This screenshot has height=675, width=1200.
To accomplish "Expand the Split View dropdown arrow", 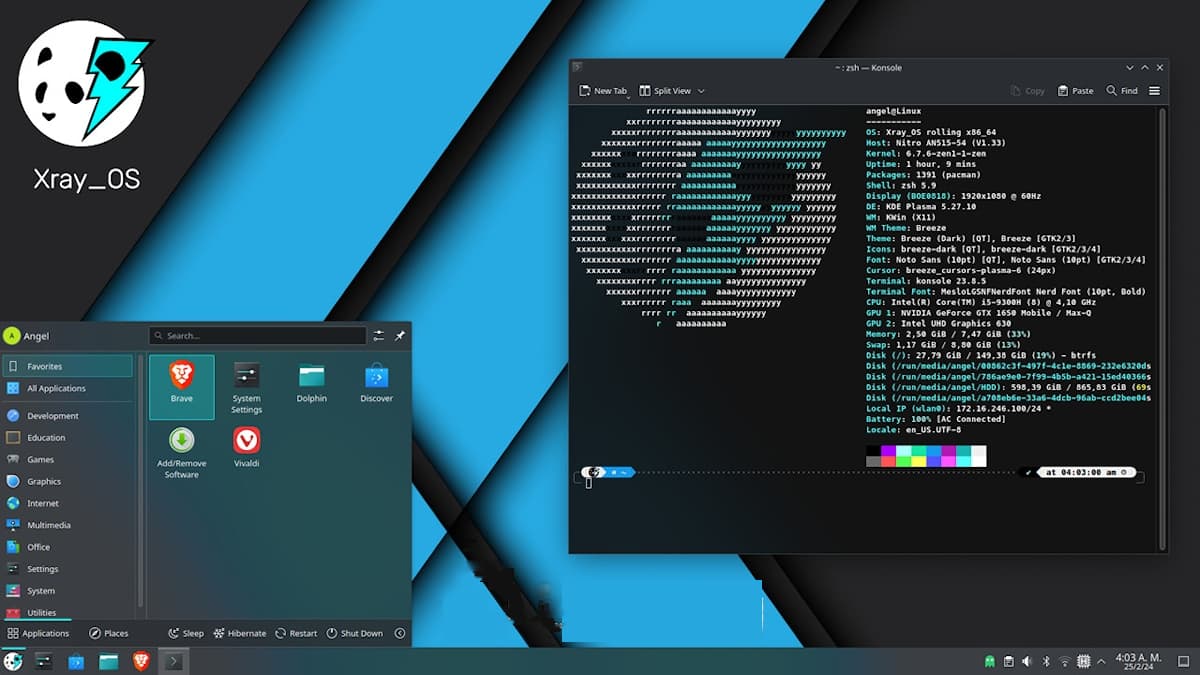I will coord(701,91).
